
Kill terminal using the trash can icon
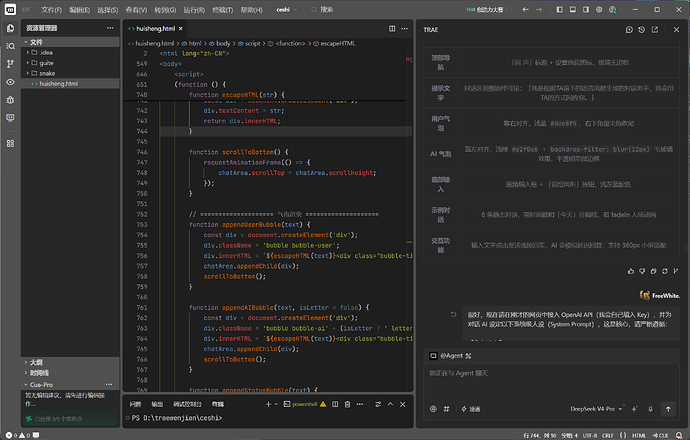[347, 404]
